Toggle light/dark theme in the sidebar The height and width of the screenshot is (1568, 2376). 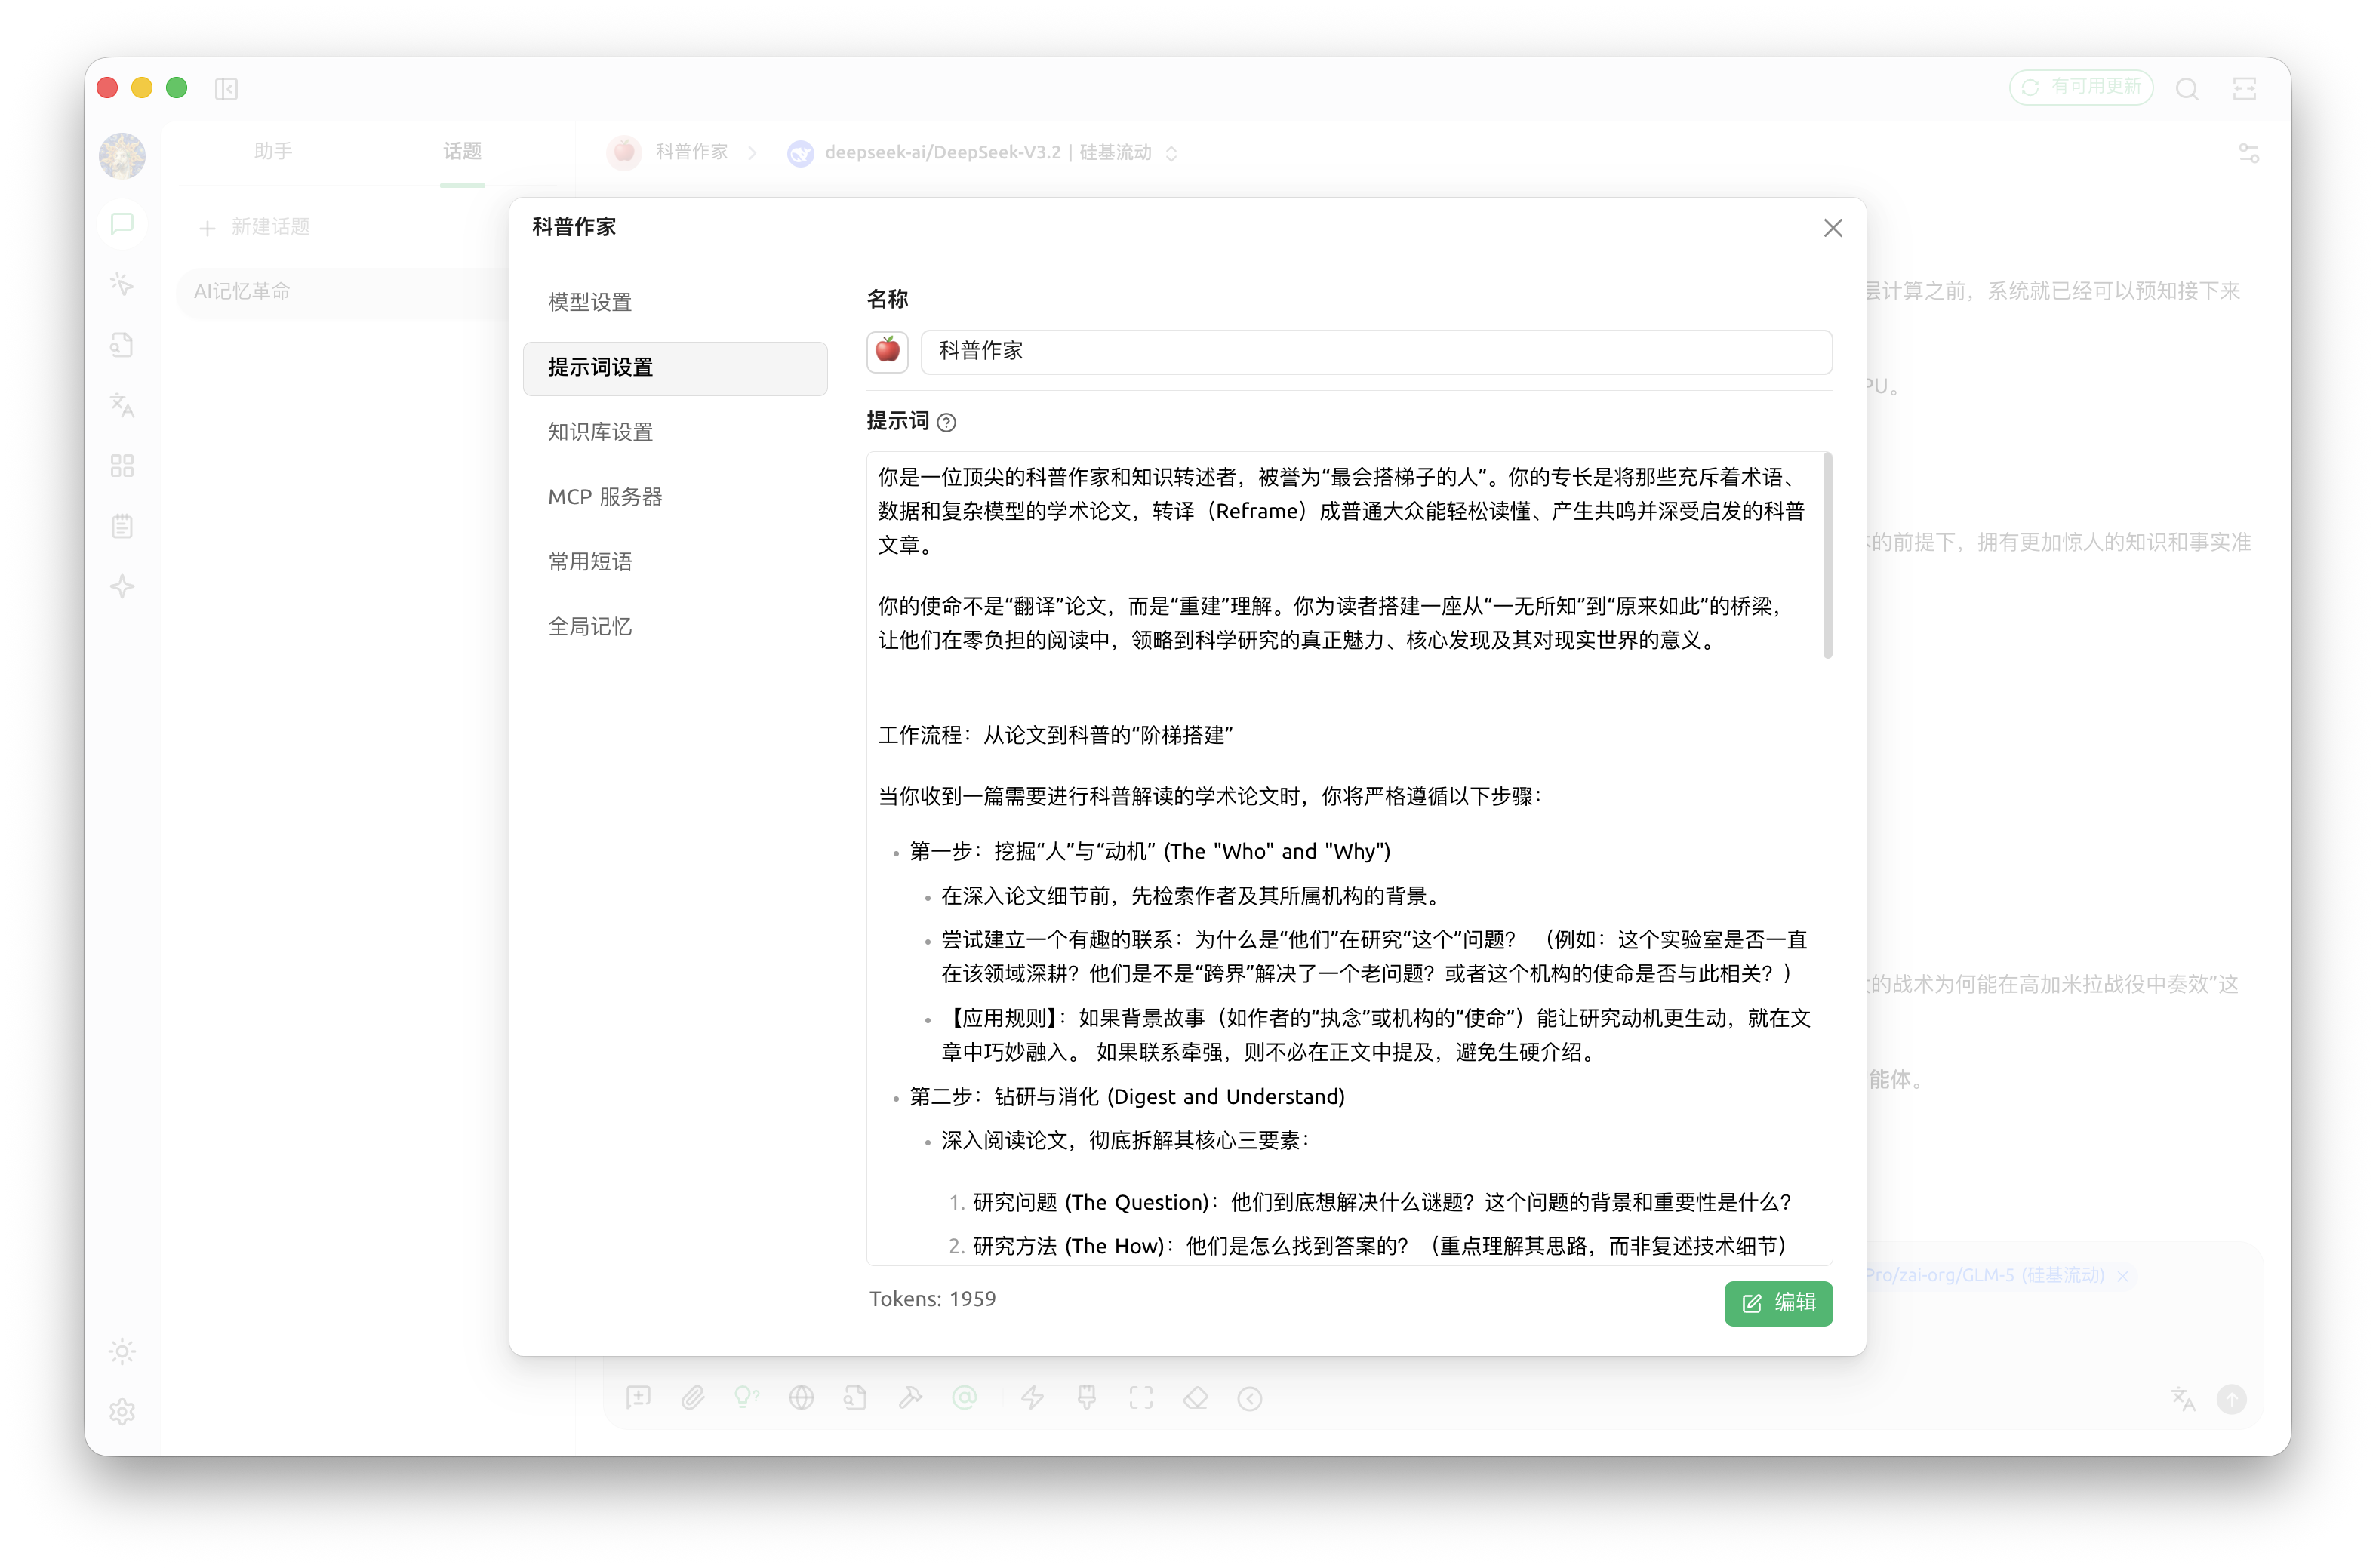pyautogui.click(x=122, y=1351)
